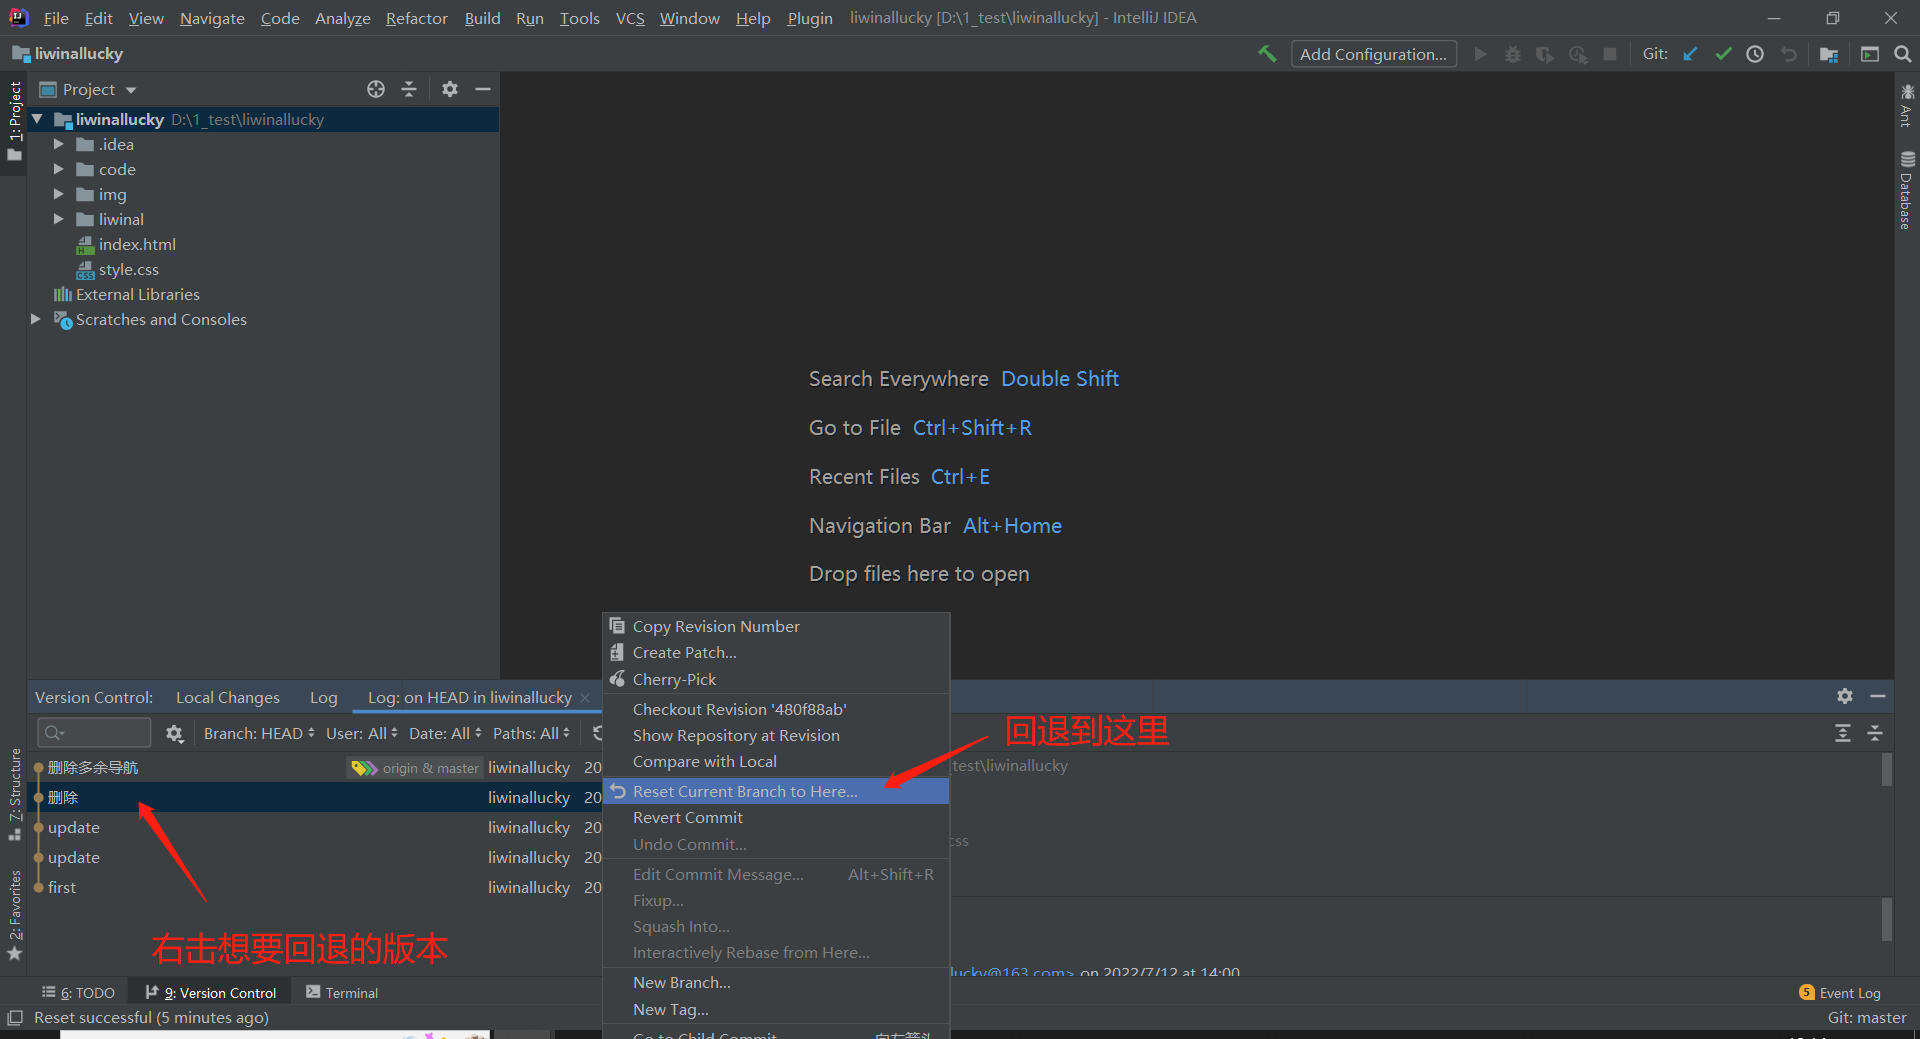Choose Revert Commit from context menu
Viewport: 1920px width, 1039px height.
(776, 818)
